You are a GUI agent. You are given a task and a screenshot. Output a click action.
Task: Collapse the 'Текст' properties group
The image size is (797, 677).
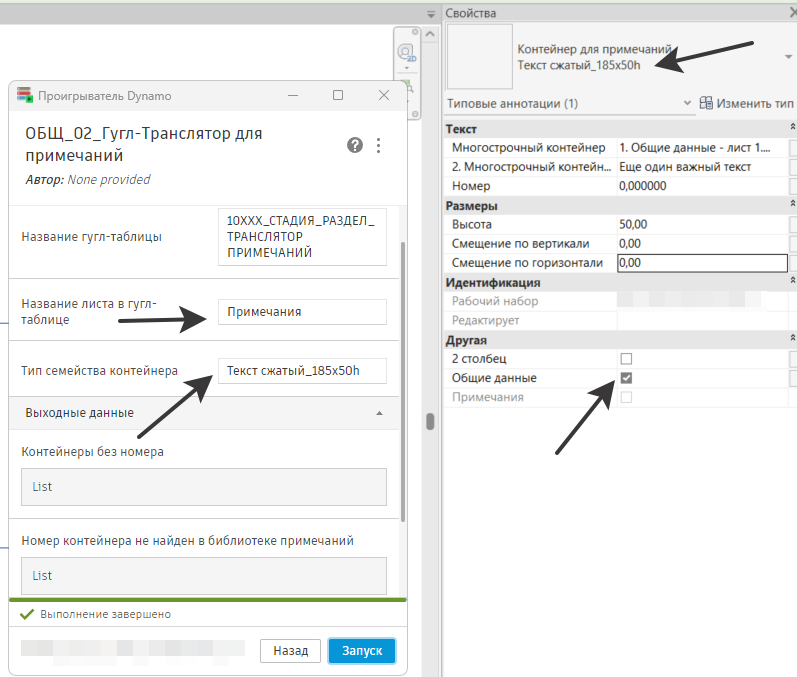point(792,130)
